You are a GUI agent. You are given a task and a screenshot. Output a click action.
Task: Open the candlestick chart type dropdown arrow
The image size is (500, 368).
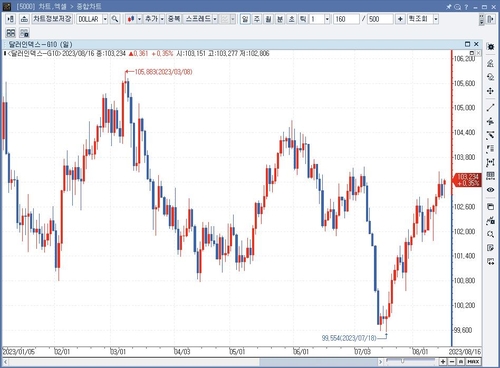coord(139,19)
